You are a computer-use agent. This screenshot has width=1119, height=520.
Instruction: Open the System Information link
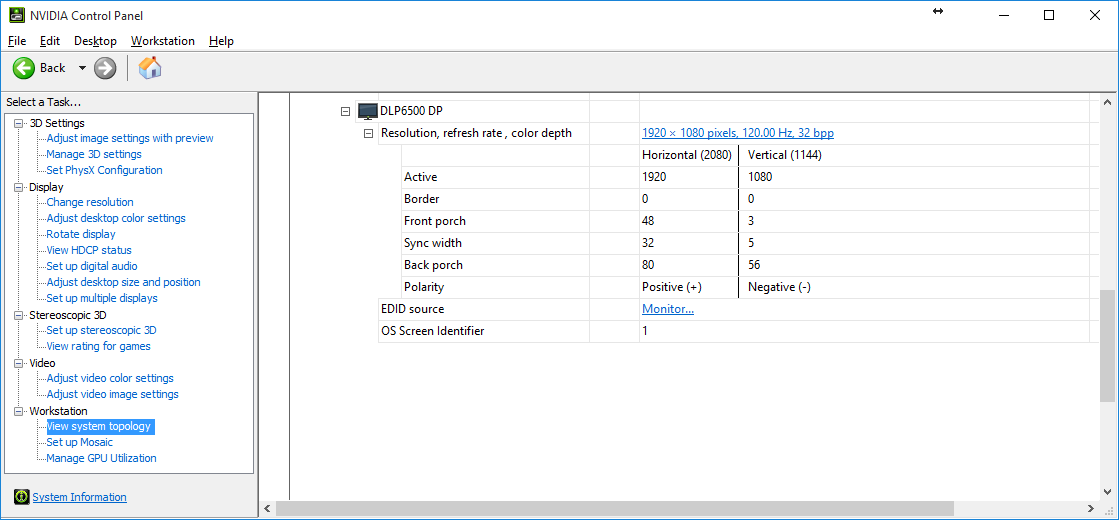79,497
